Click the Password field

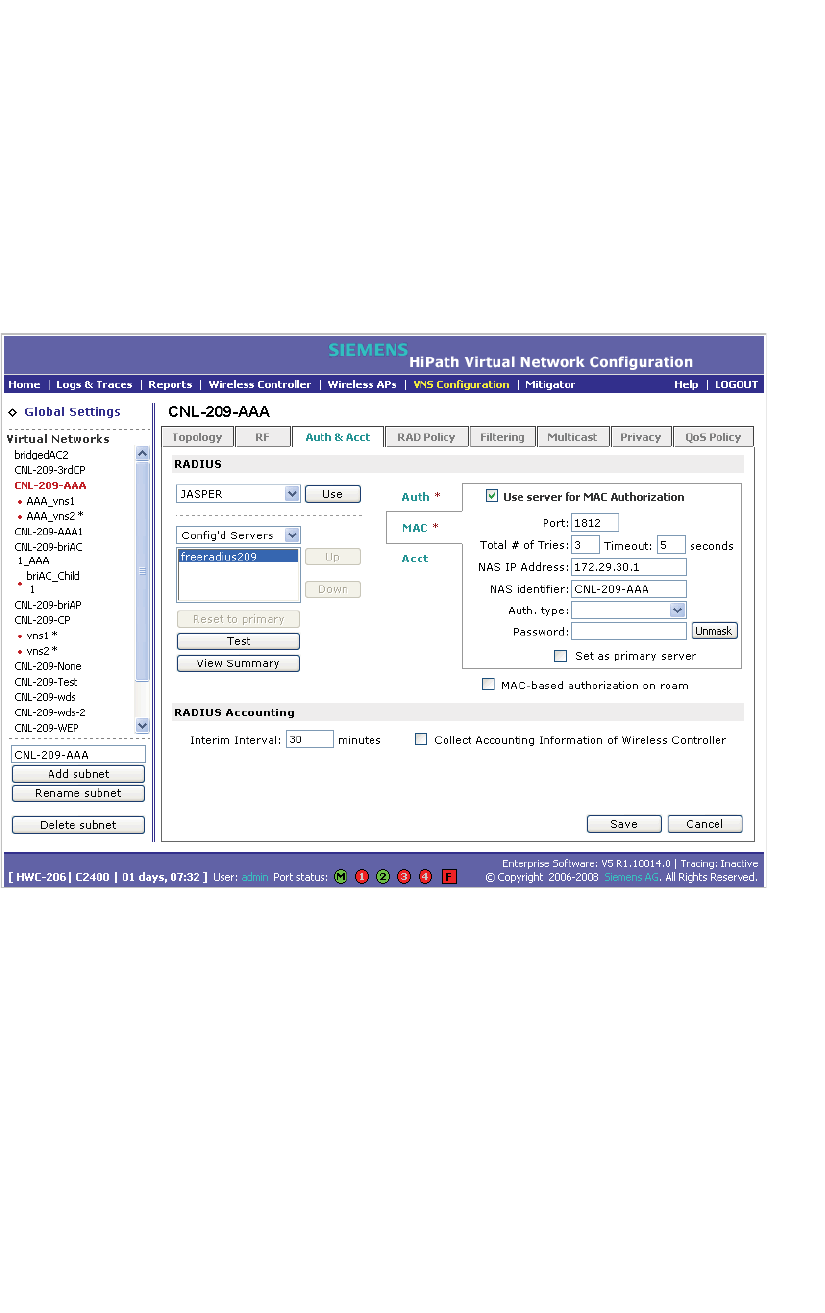coord(629,631)
